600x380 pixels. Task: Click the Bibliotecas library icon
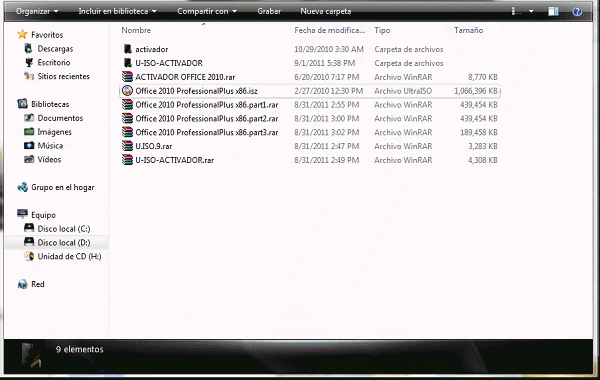pos(23,104)
